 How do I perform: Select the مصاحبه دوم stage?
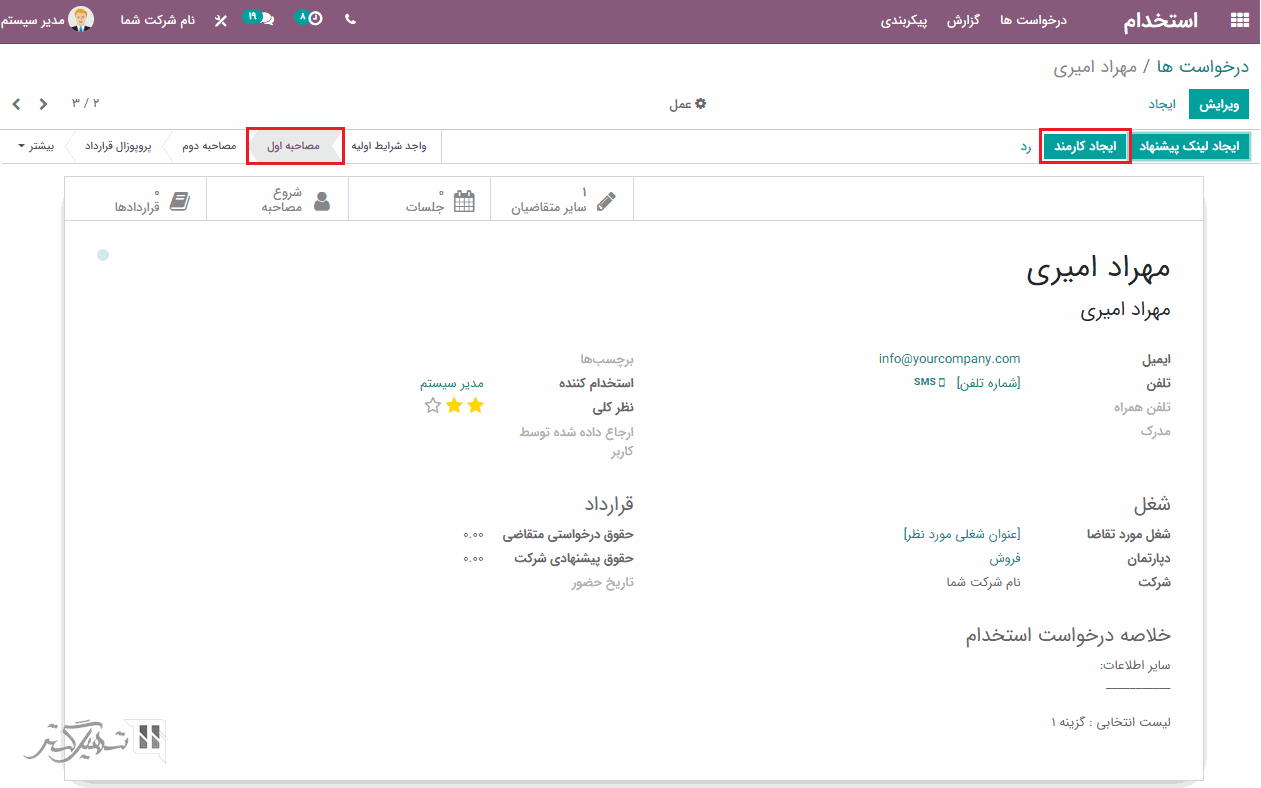[x=209, y=146]
